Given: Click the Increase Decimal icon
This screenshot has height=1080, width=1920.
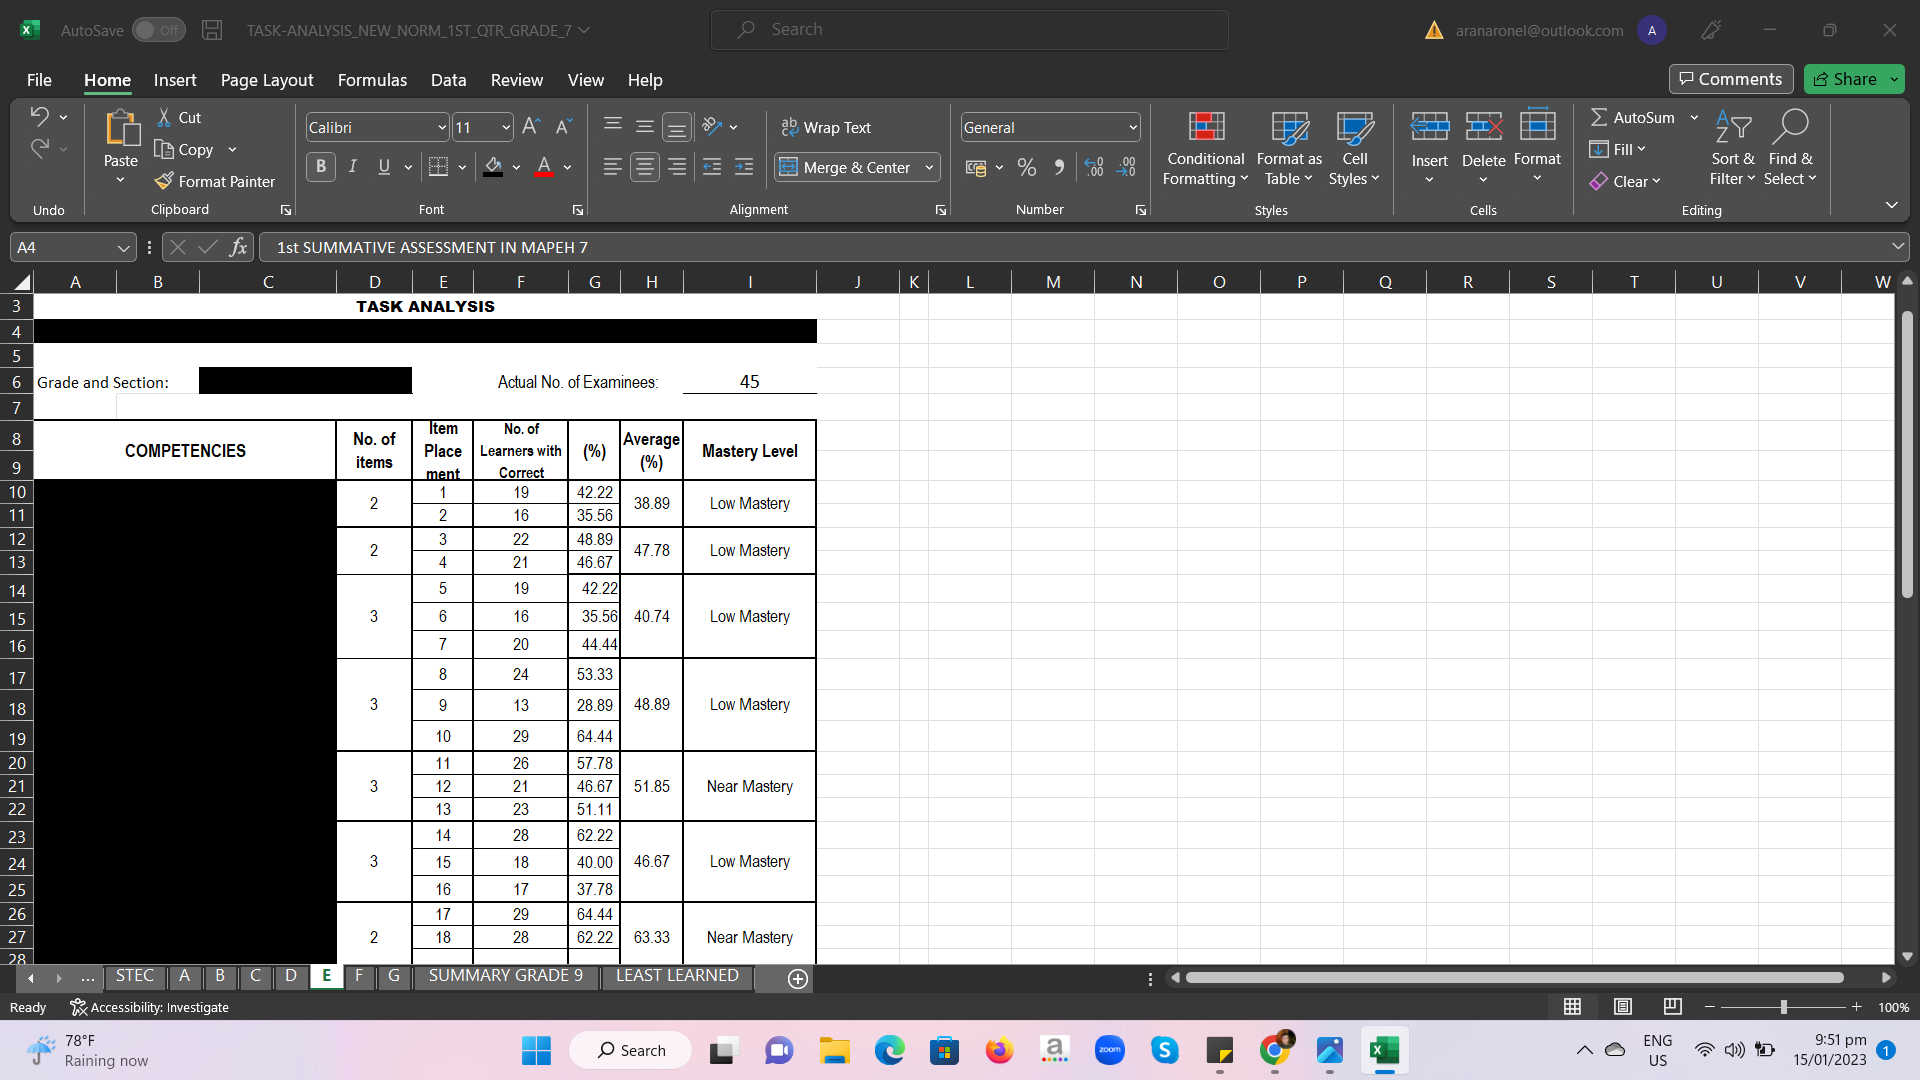Looking at the screenshot, I should pyautogui.click(x=1094, y=167).
